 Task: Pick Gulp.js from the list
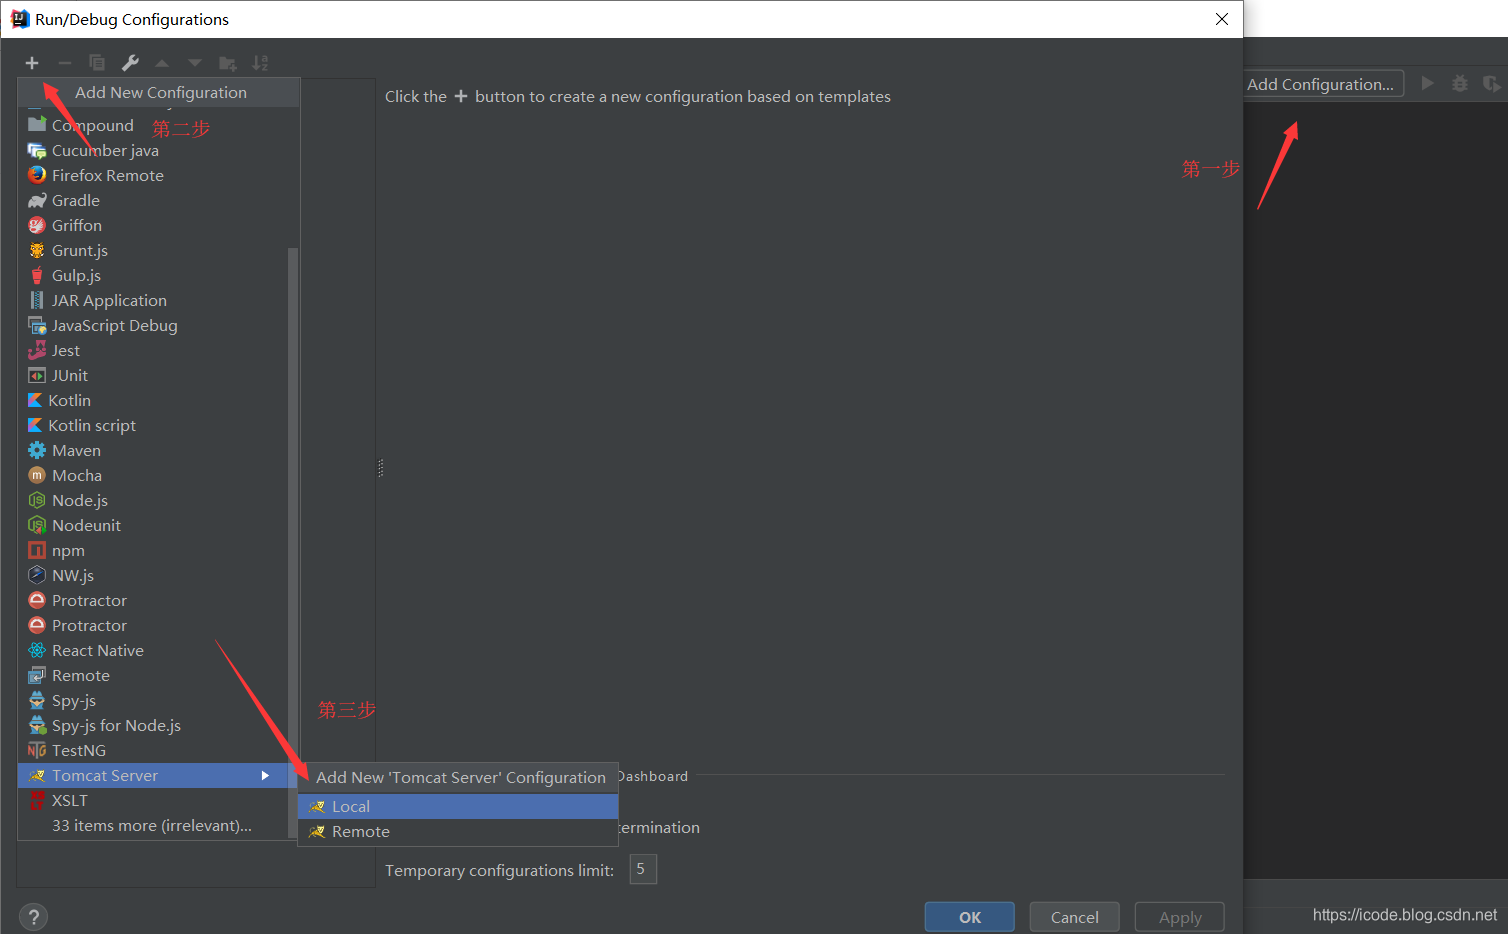152,275
